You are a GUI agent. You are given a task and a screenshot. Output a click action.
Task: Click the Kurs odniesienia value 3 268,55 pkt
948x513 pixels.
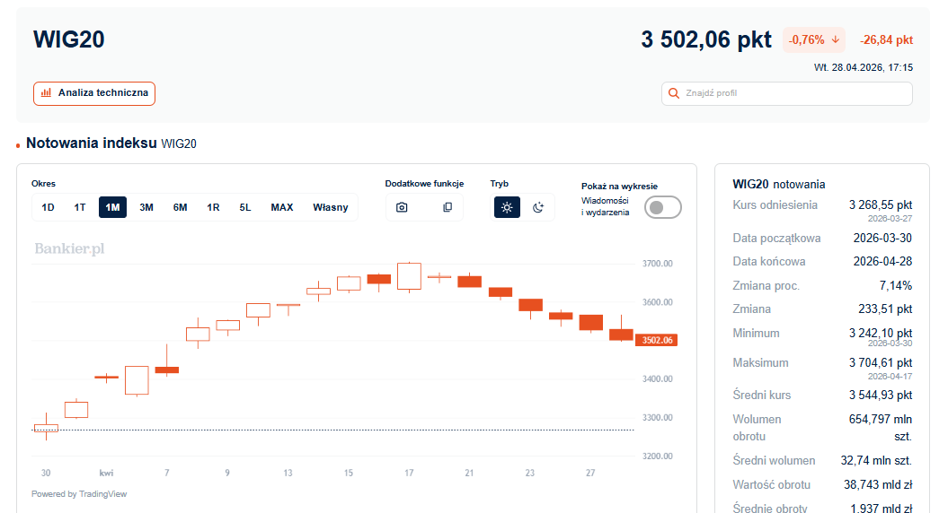880,205
